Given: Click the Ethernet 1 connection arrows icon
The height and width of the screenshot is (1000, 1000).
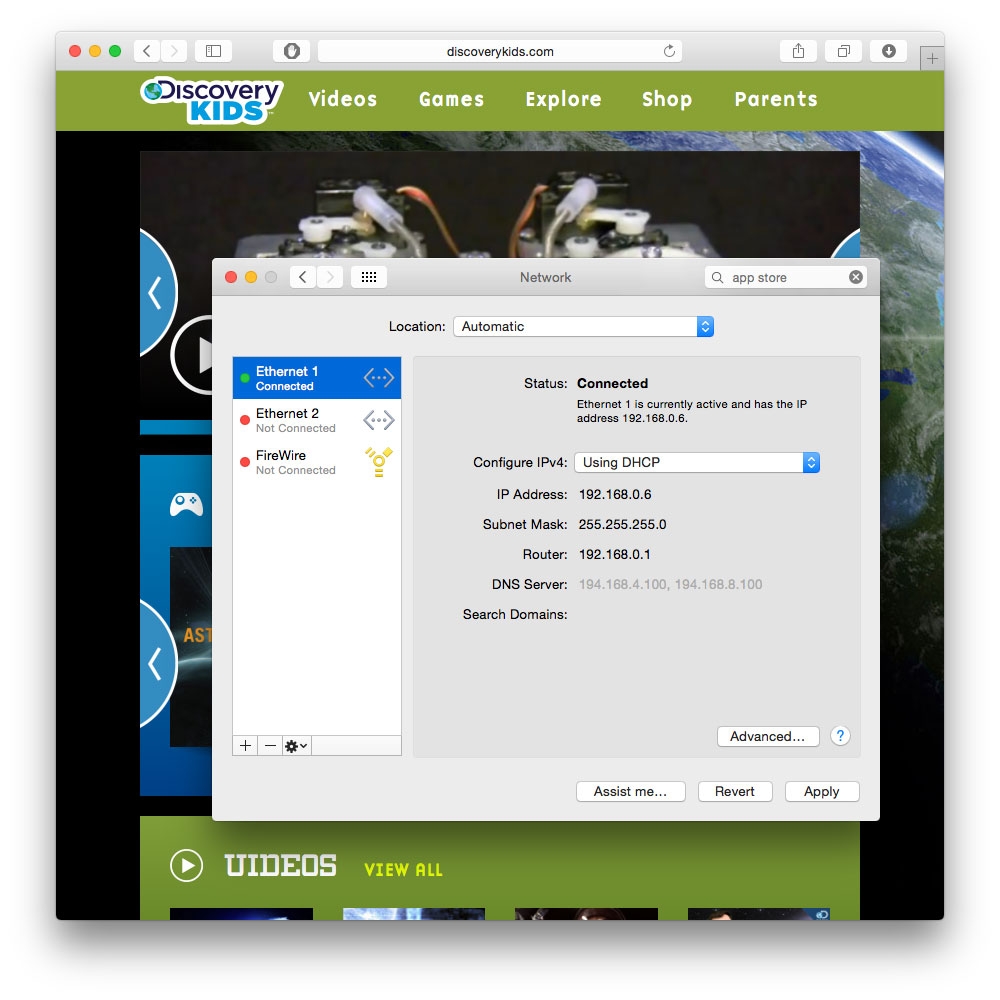Looking at the screenshot, I should pyautogui.click(x=378, y=377).
